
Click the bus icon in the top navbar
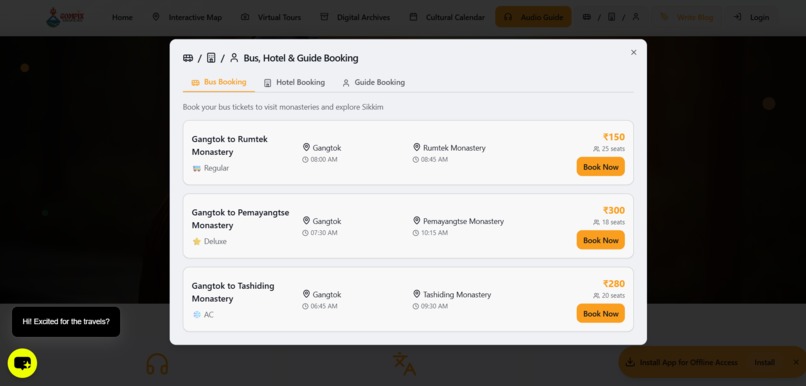pyautogui.click(x=587, y=17)
